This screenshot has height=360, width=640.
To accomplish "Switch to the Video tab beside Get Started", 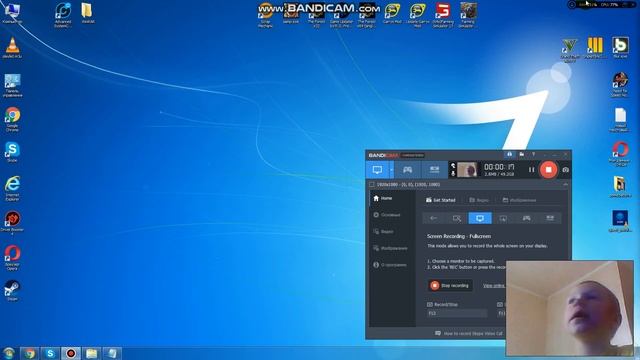I will [479, 200].
